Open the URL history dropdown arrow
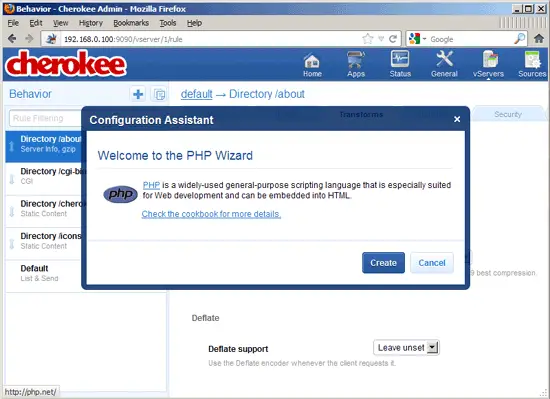550x399 pixels. (381, 39)
